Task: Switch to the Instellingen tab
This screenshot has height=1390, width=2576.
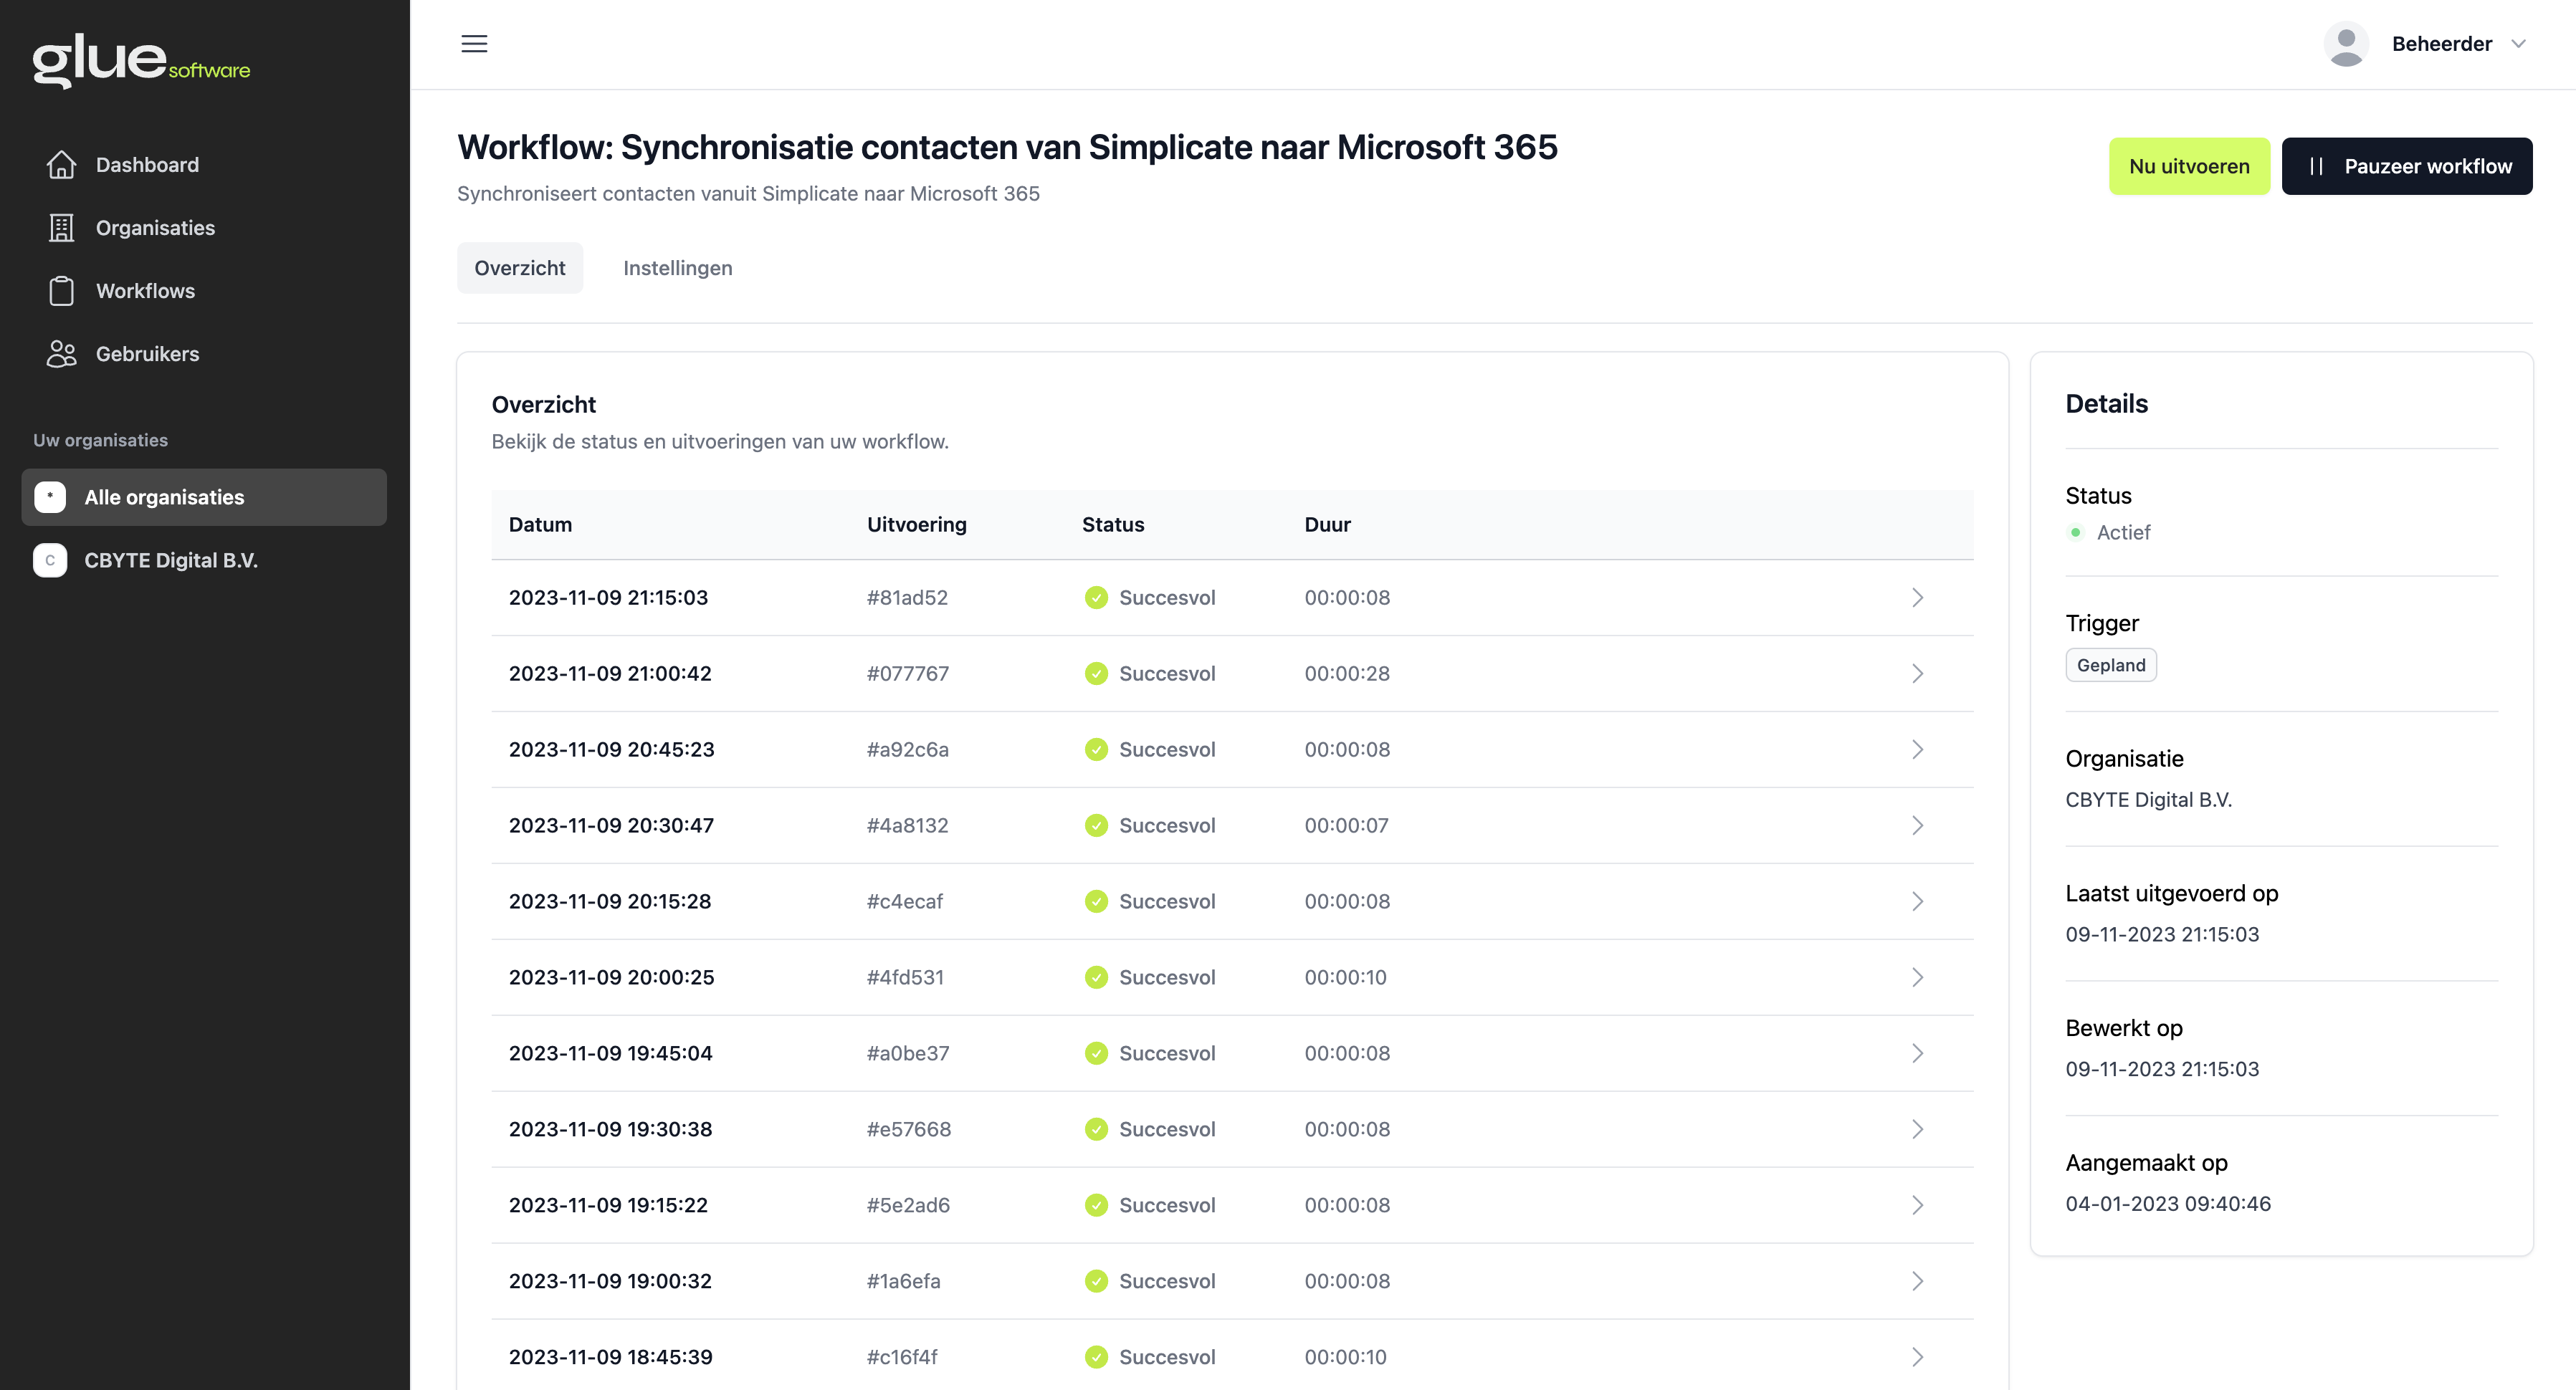Action: coord(677,267)
